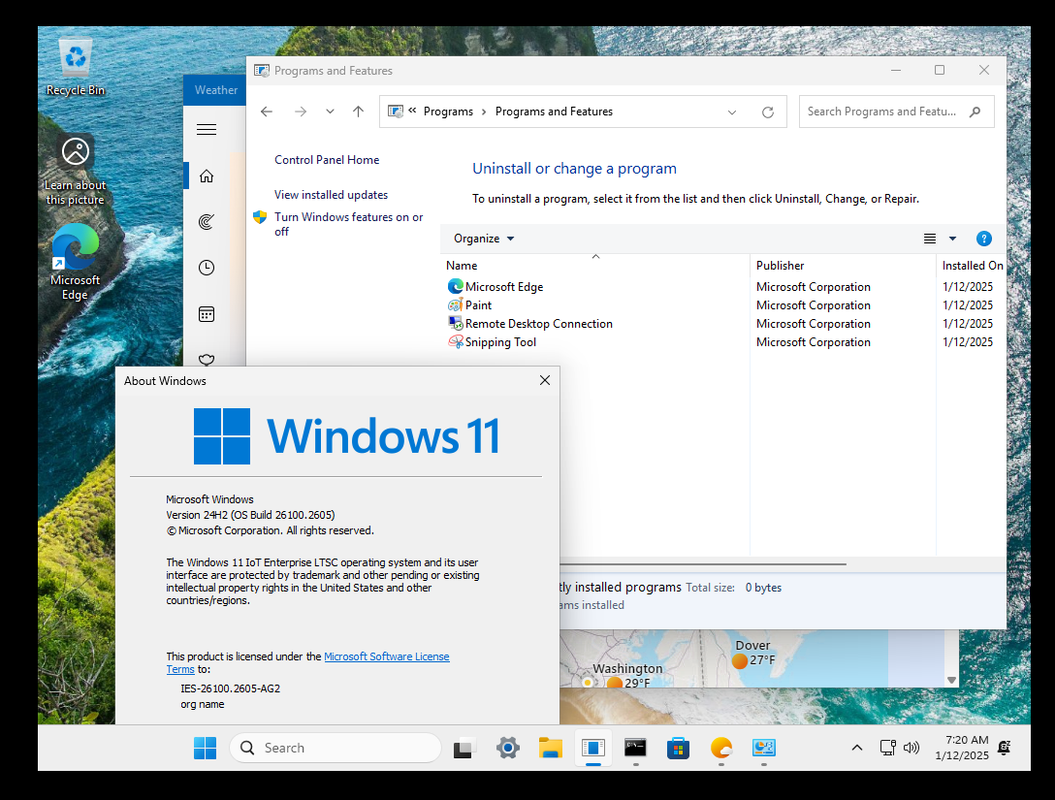Screen dimensions: 1055x800
Task: Go back in Programs and Features
Action: point(266,112)
